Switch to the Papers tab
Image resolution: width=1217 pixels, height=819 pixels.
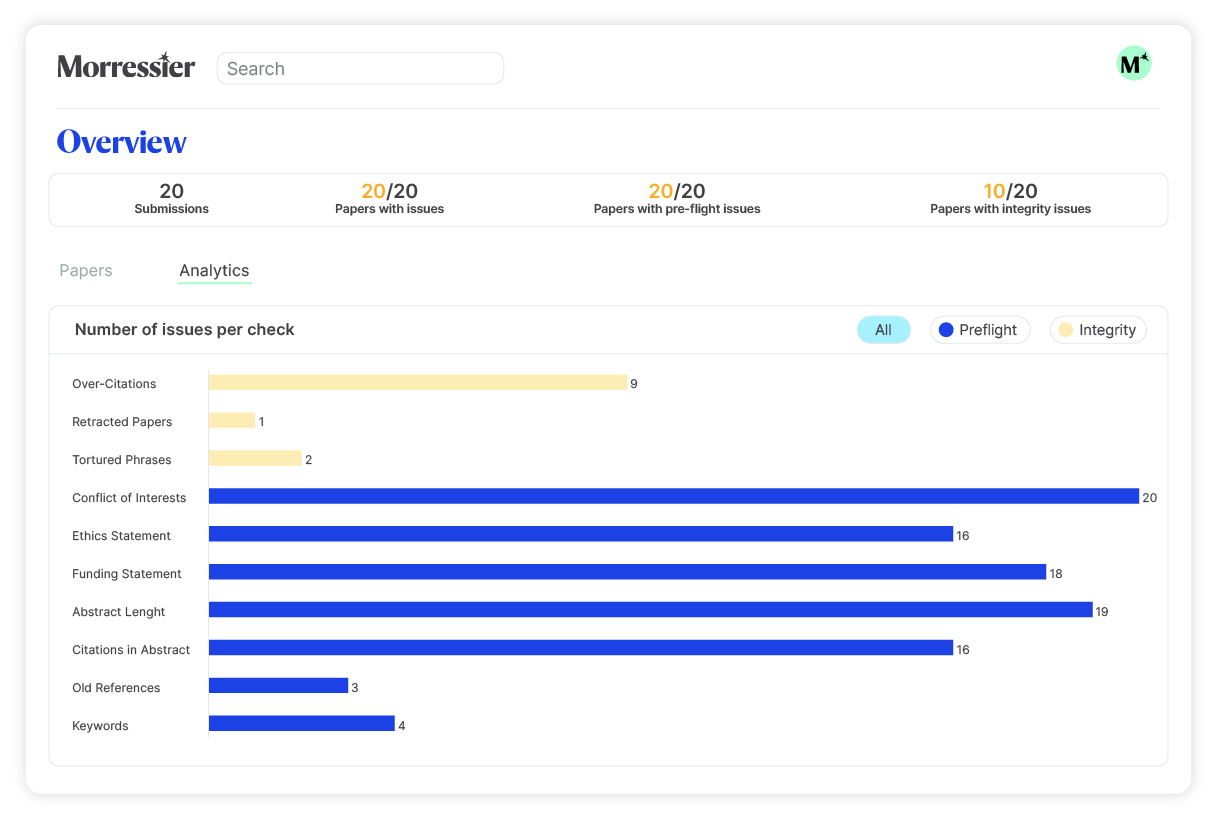coord(86,270)
